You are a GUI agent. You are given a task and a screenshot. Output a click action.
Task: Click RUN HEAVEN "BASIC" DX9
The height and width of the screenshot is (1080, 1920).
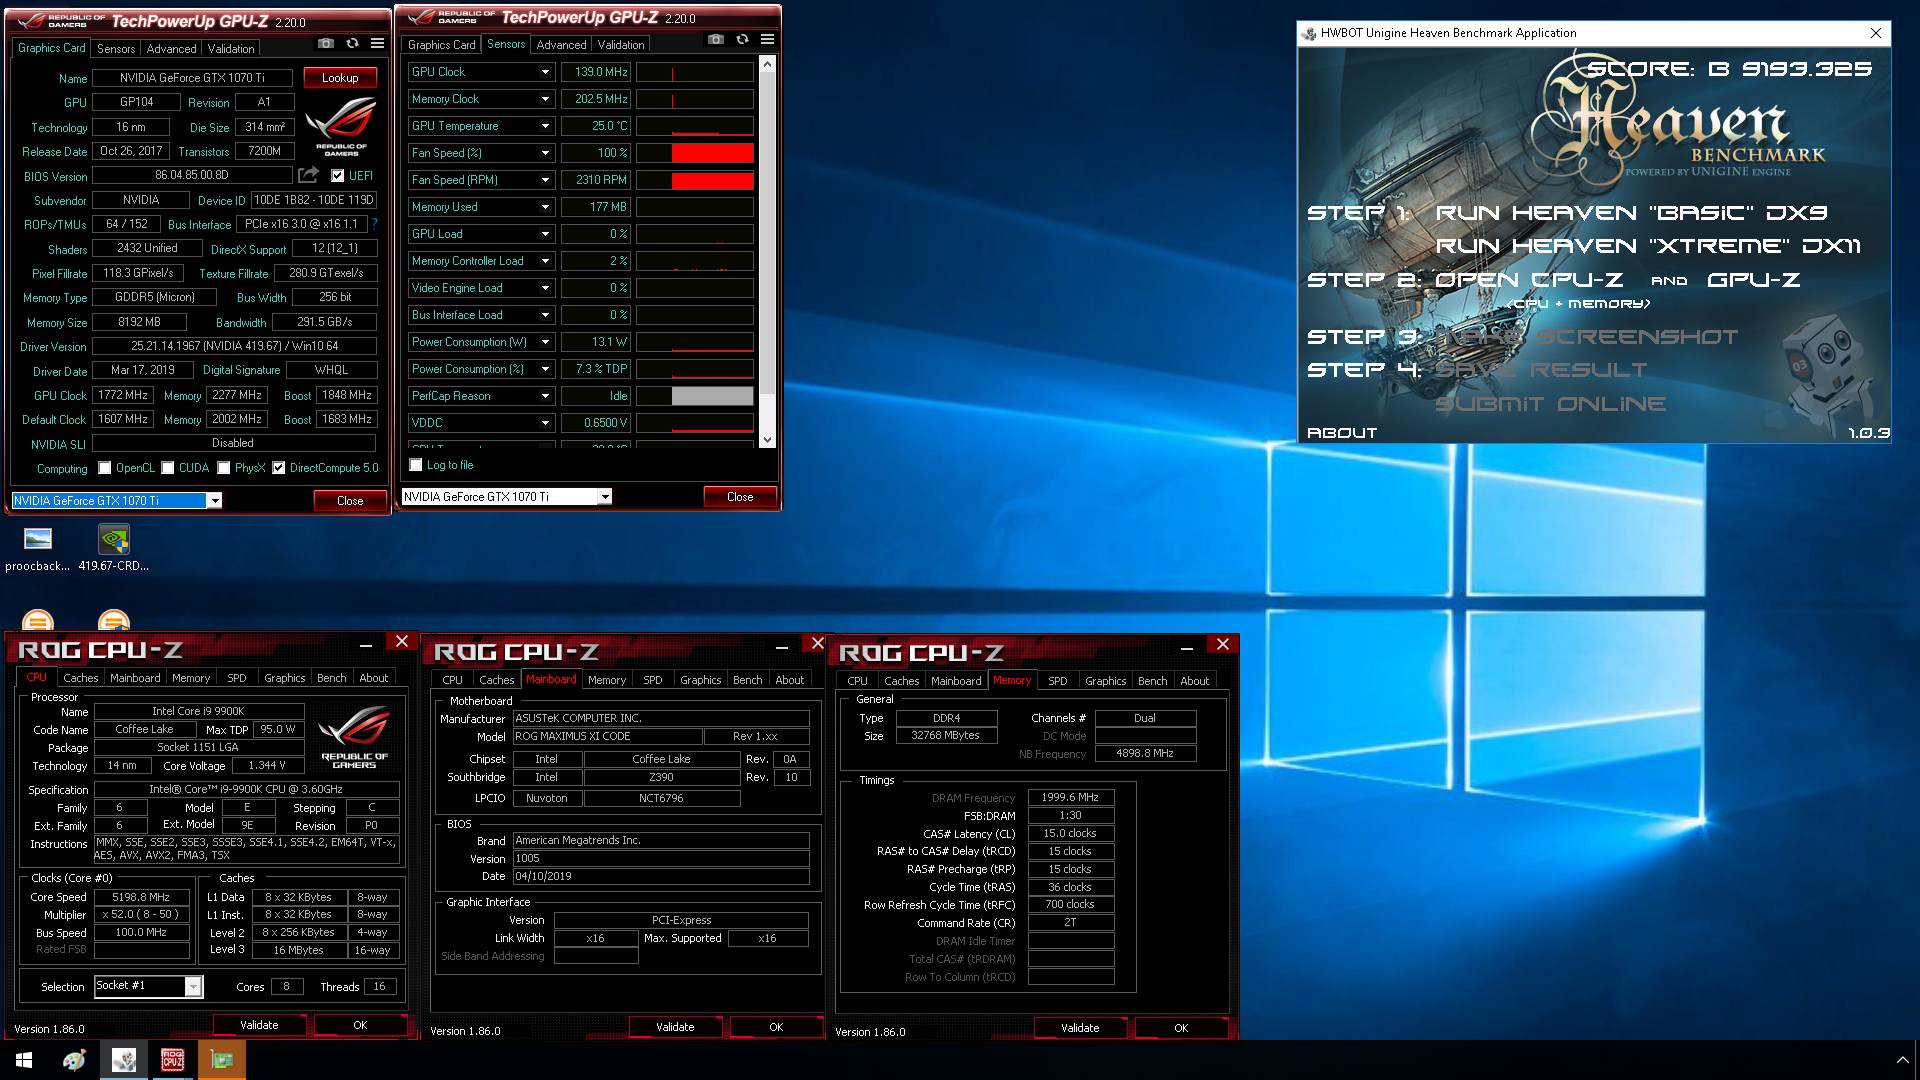point(1631,213)
